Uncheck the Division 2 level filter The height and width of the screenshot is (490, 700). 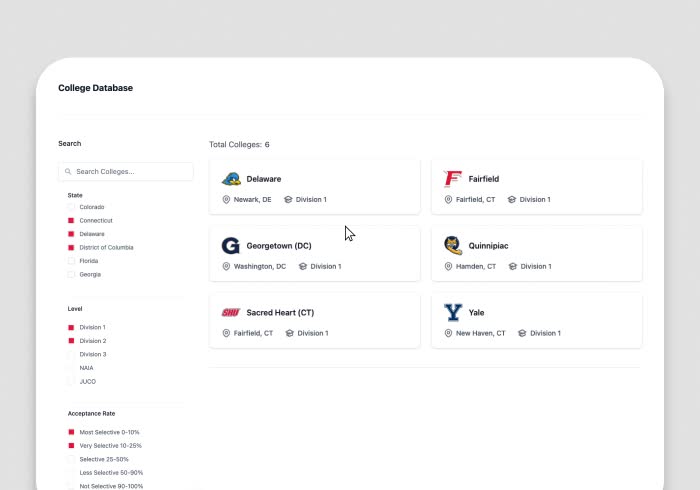pyautogui.click(x=71, y=341)
